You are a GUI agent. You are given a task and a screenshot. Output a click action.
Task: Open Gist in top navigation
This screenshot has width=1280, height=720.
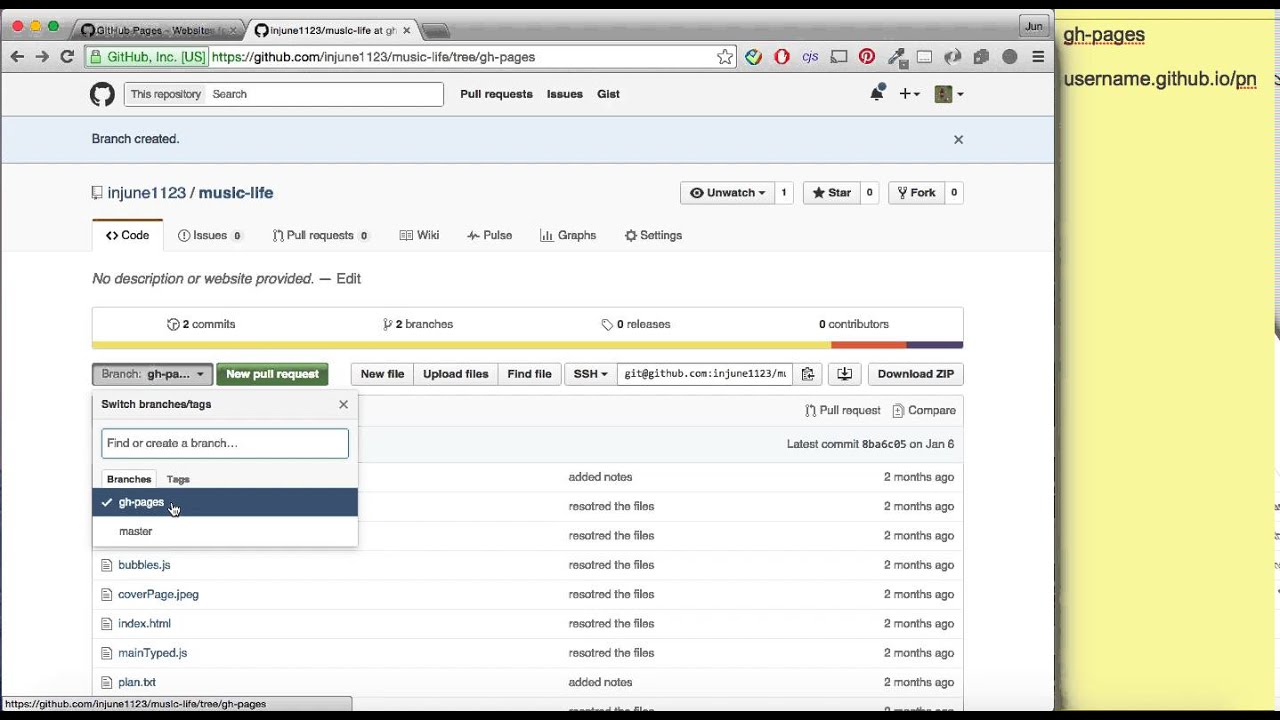[x=608, y=94]
